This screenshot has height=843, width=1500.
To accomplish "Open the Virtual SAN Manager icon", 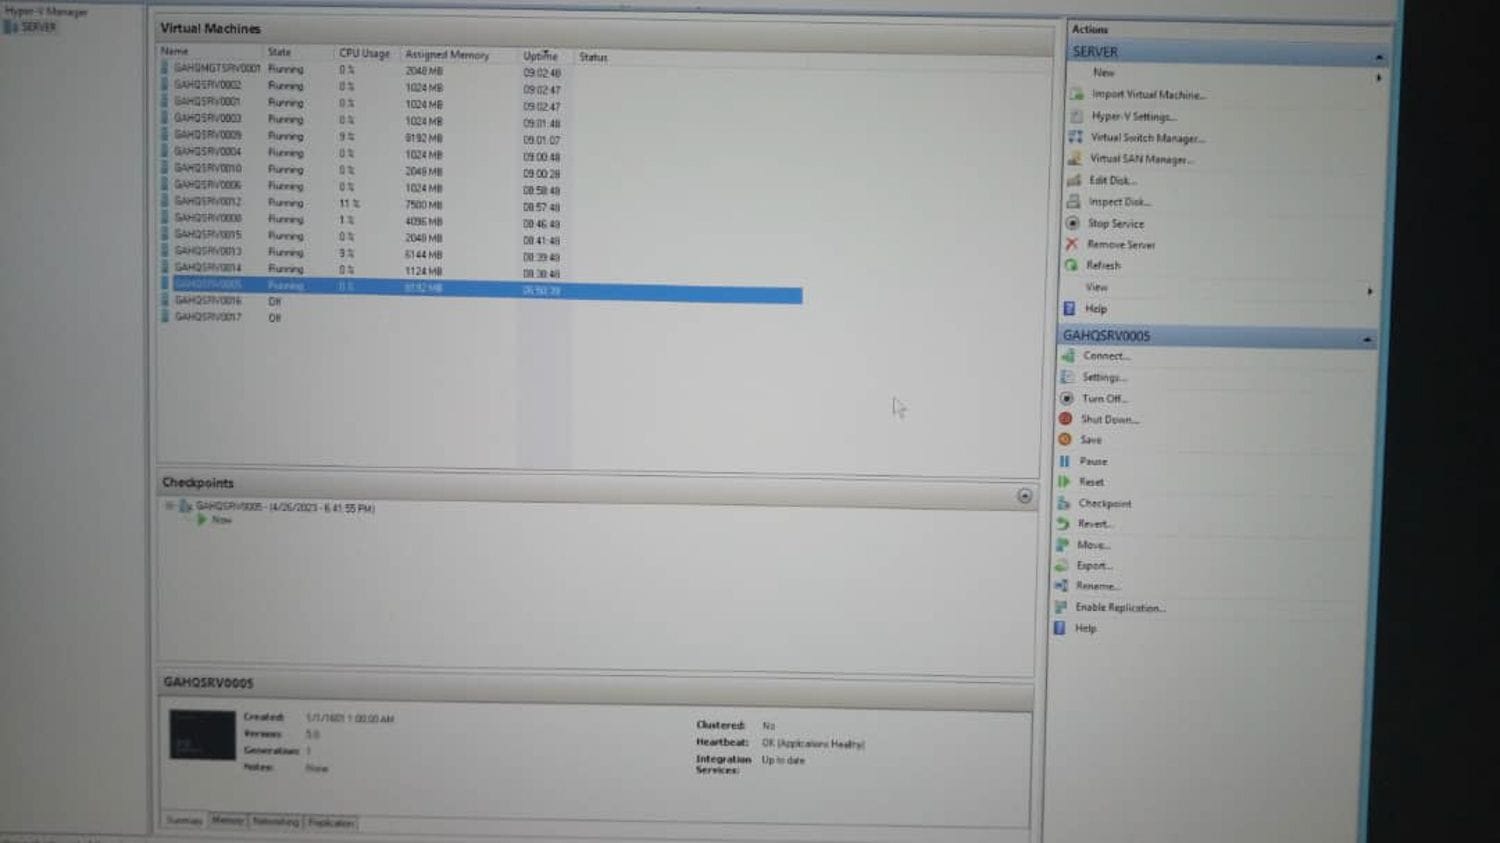I will click(1075, 158).
